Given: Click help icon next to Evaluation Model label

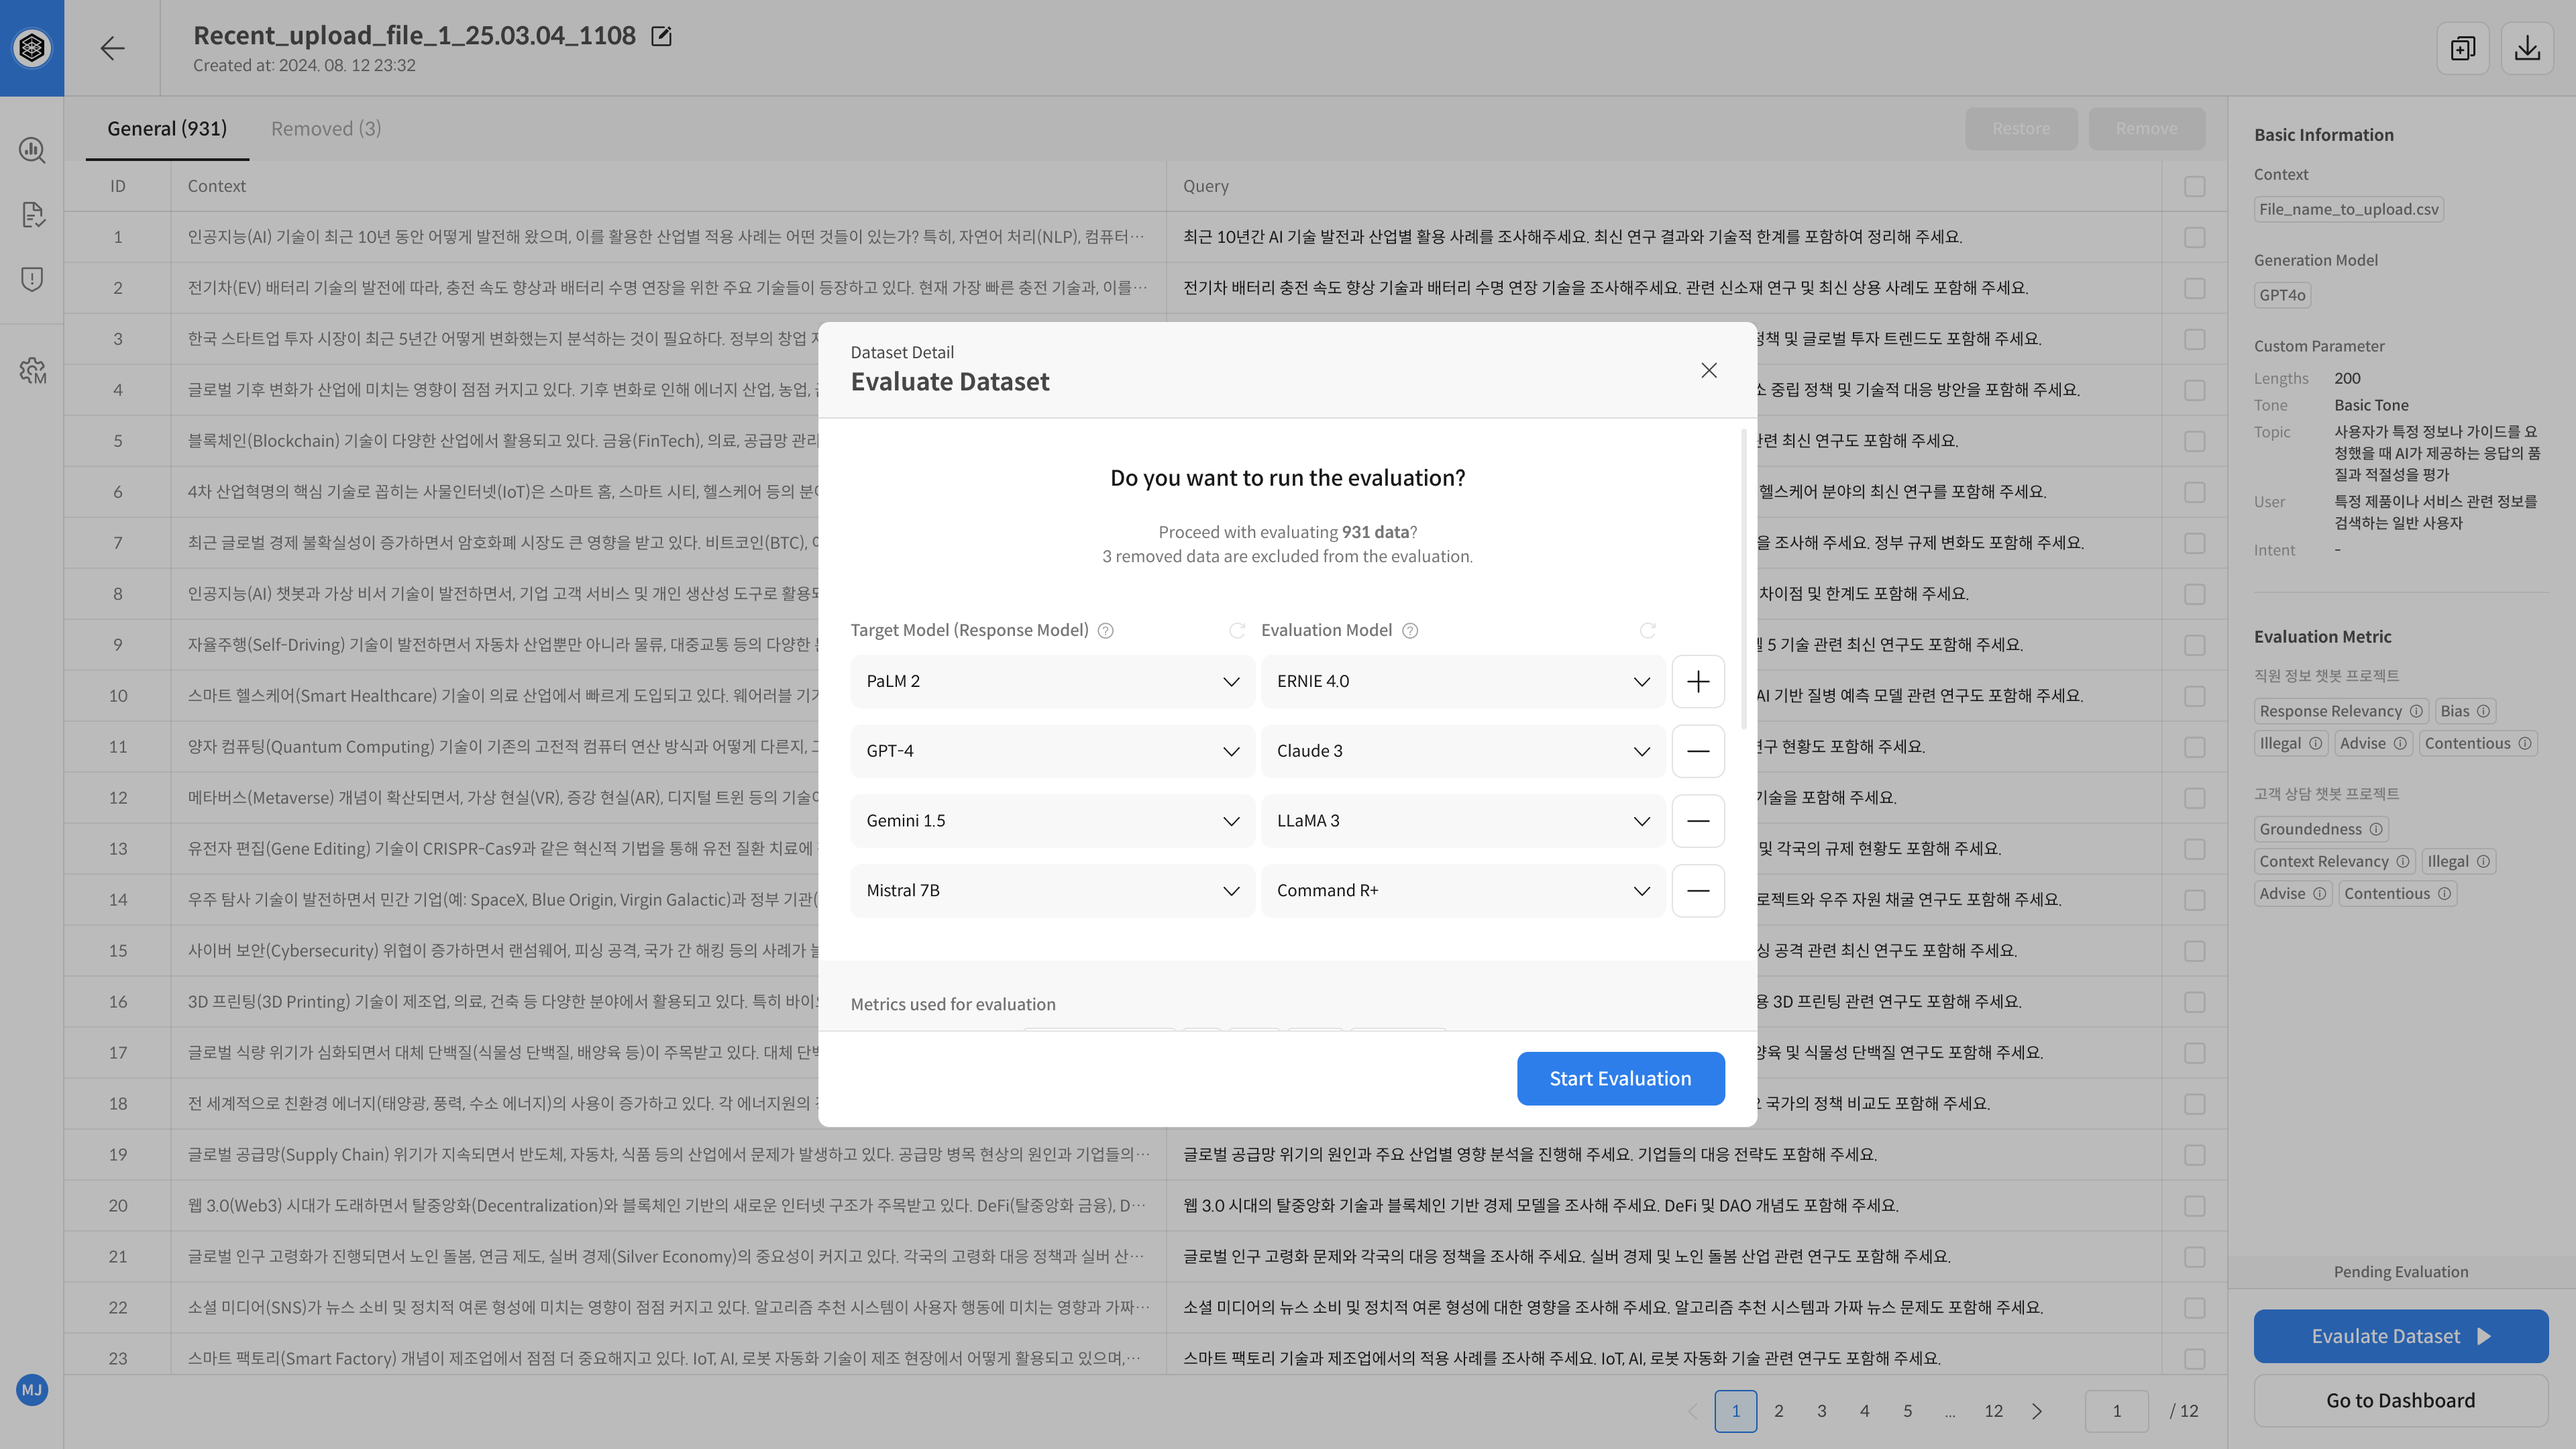Looking at the screenshot, I should pos(1410,630).
